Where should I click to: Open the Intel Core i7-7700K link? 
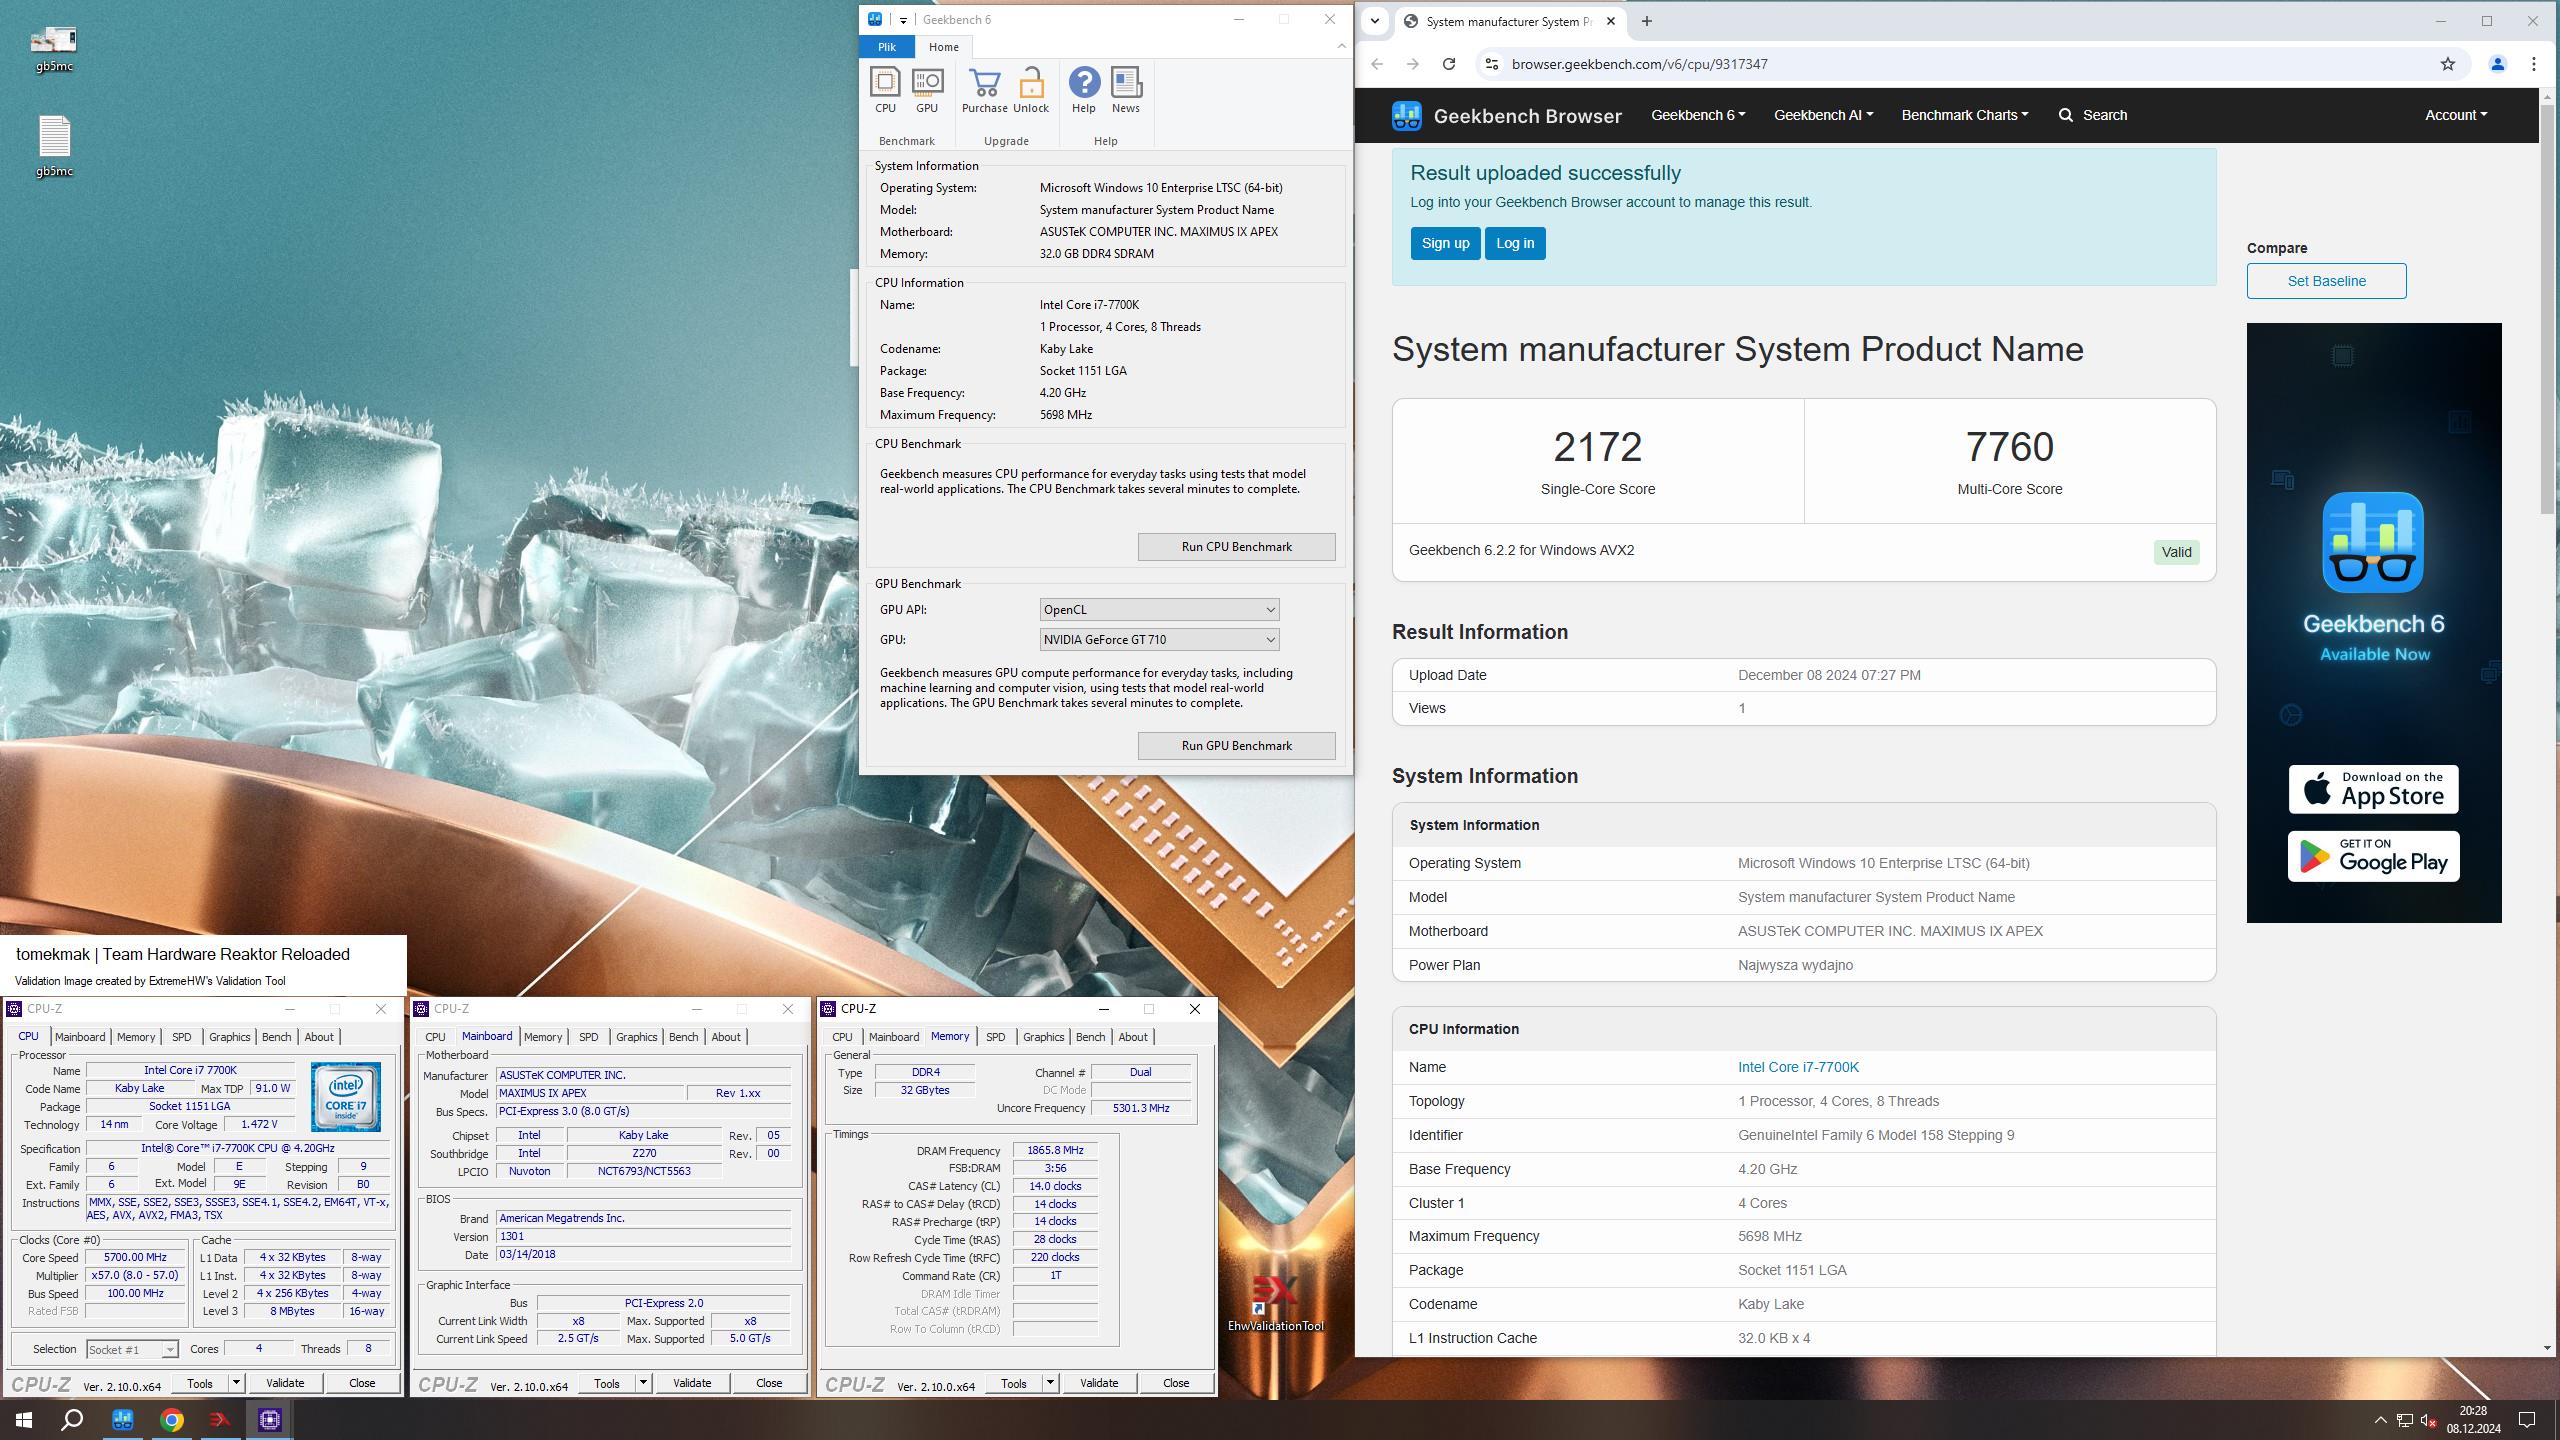pos(1798,1067)
